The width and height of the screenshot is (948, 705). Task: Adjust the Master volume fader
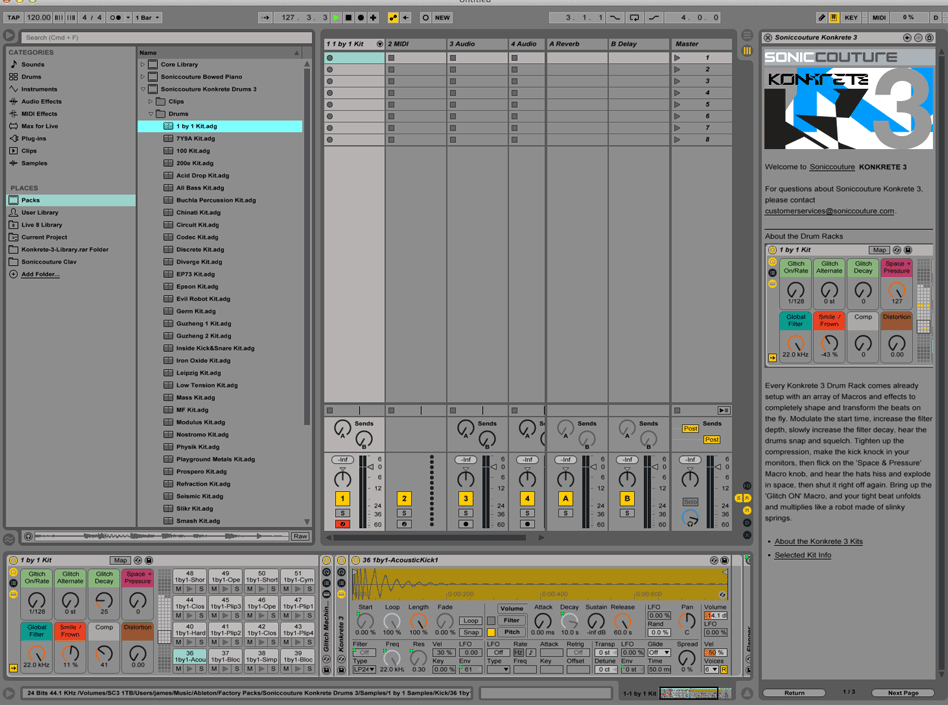pyautogui.click(x=718, y=467)
